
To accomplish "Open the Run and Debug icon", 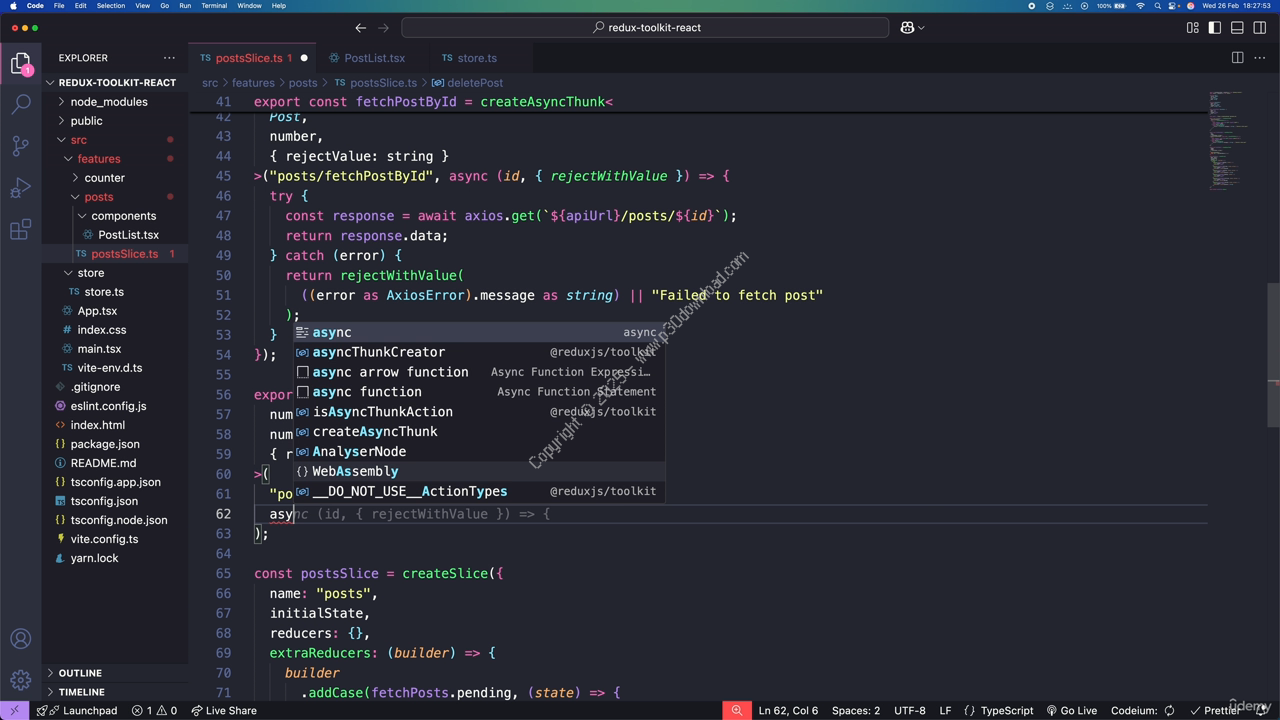I will pyautogui.click(x=21, y=188).
